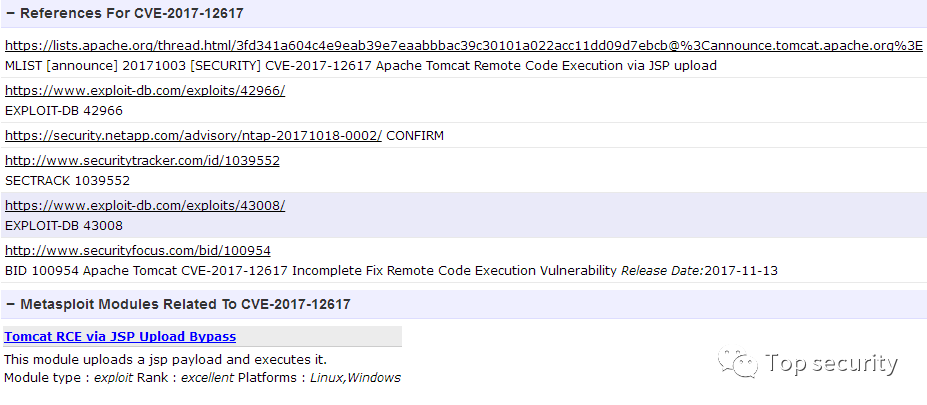Click the MLIST announce description text
This screenshot has width=927, height=405.
coord(361,66)
